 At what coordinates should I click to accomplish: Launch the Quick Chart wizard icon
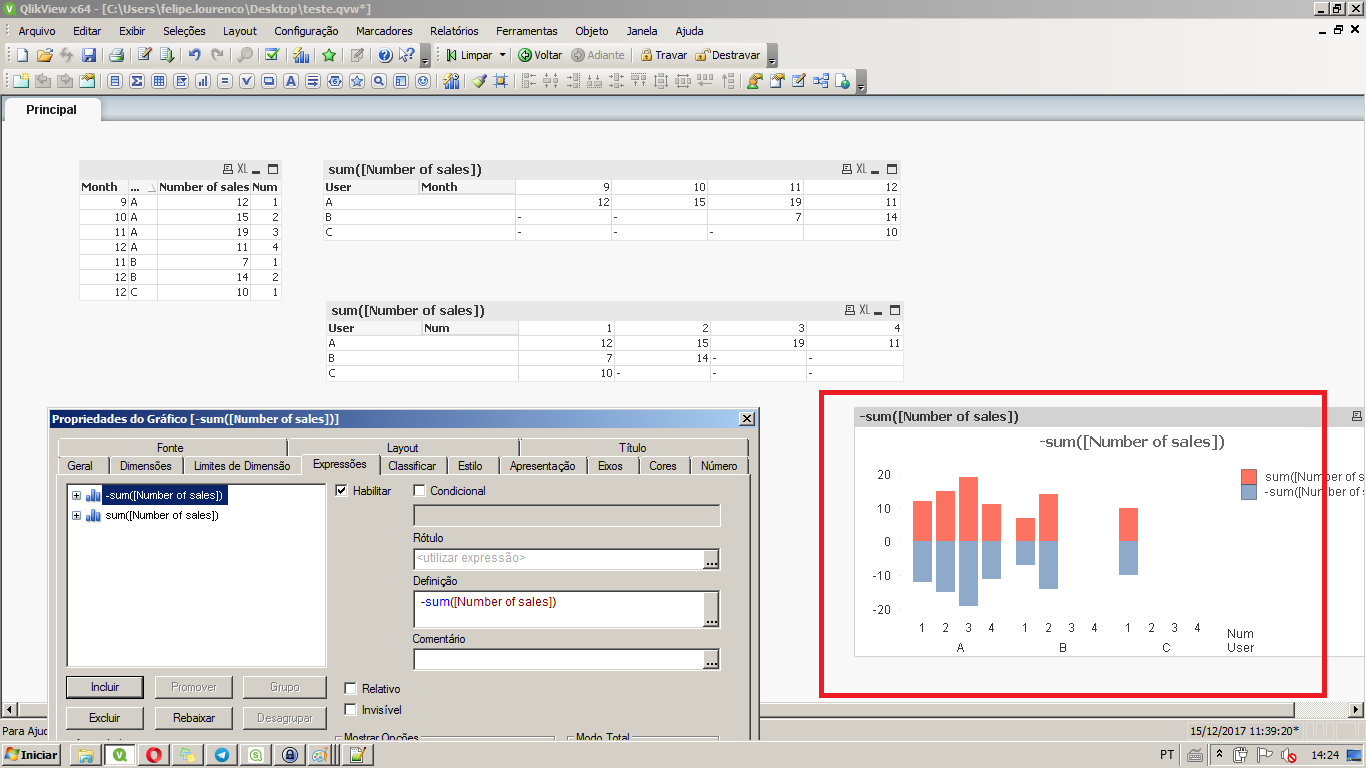pyautogui.click(x=300, y=55)
